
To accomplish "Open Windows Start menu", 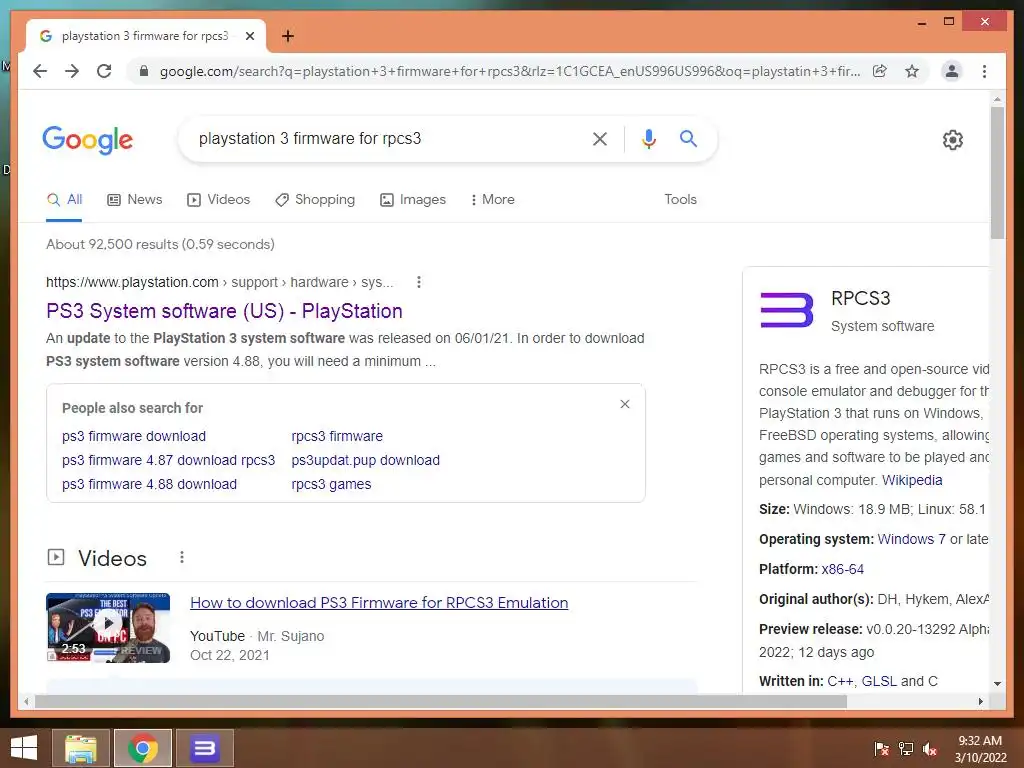I will click(24, 748).
